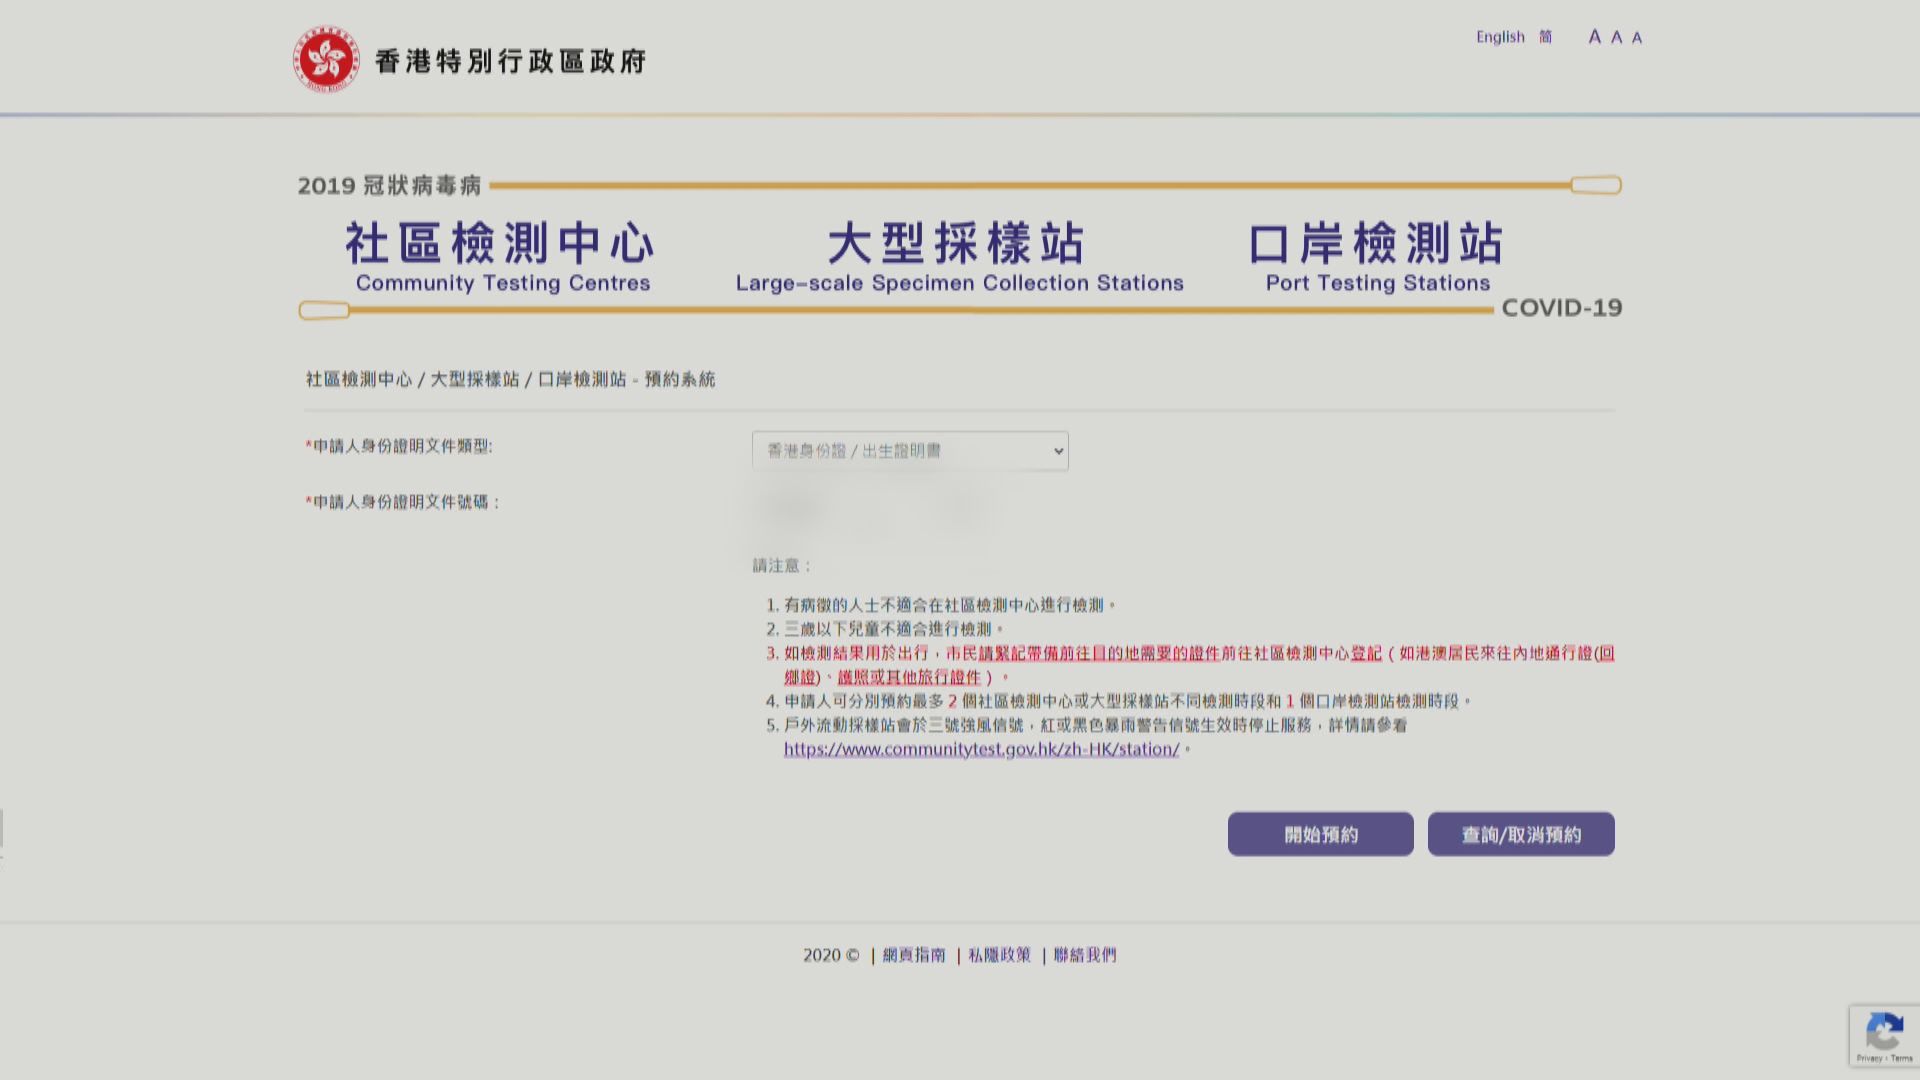The height and width of the screenshot is (1080, 1920).
Task: Click the 社區檢測中心 banner heading
Action: coord(501,243)
